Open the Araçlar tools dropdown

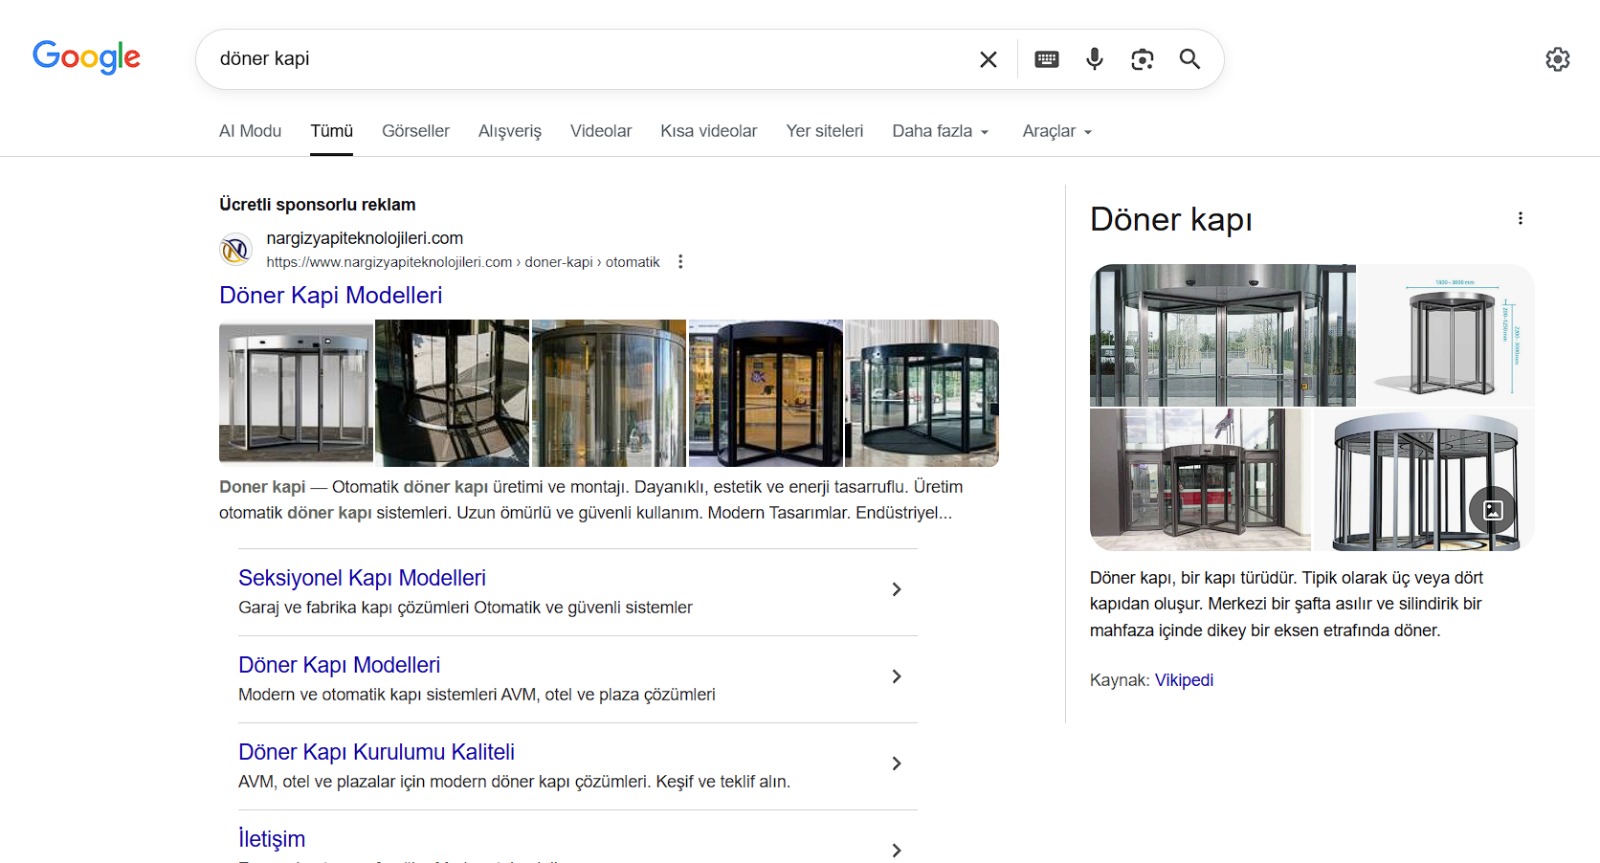[1056, 131]
